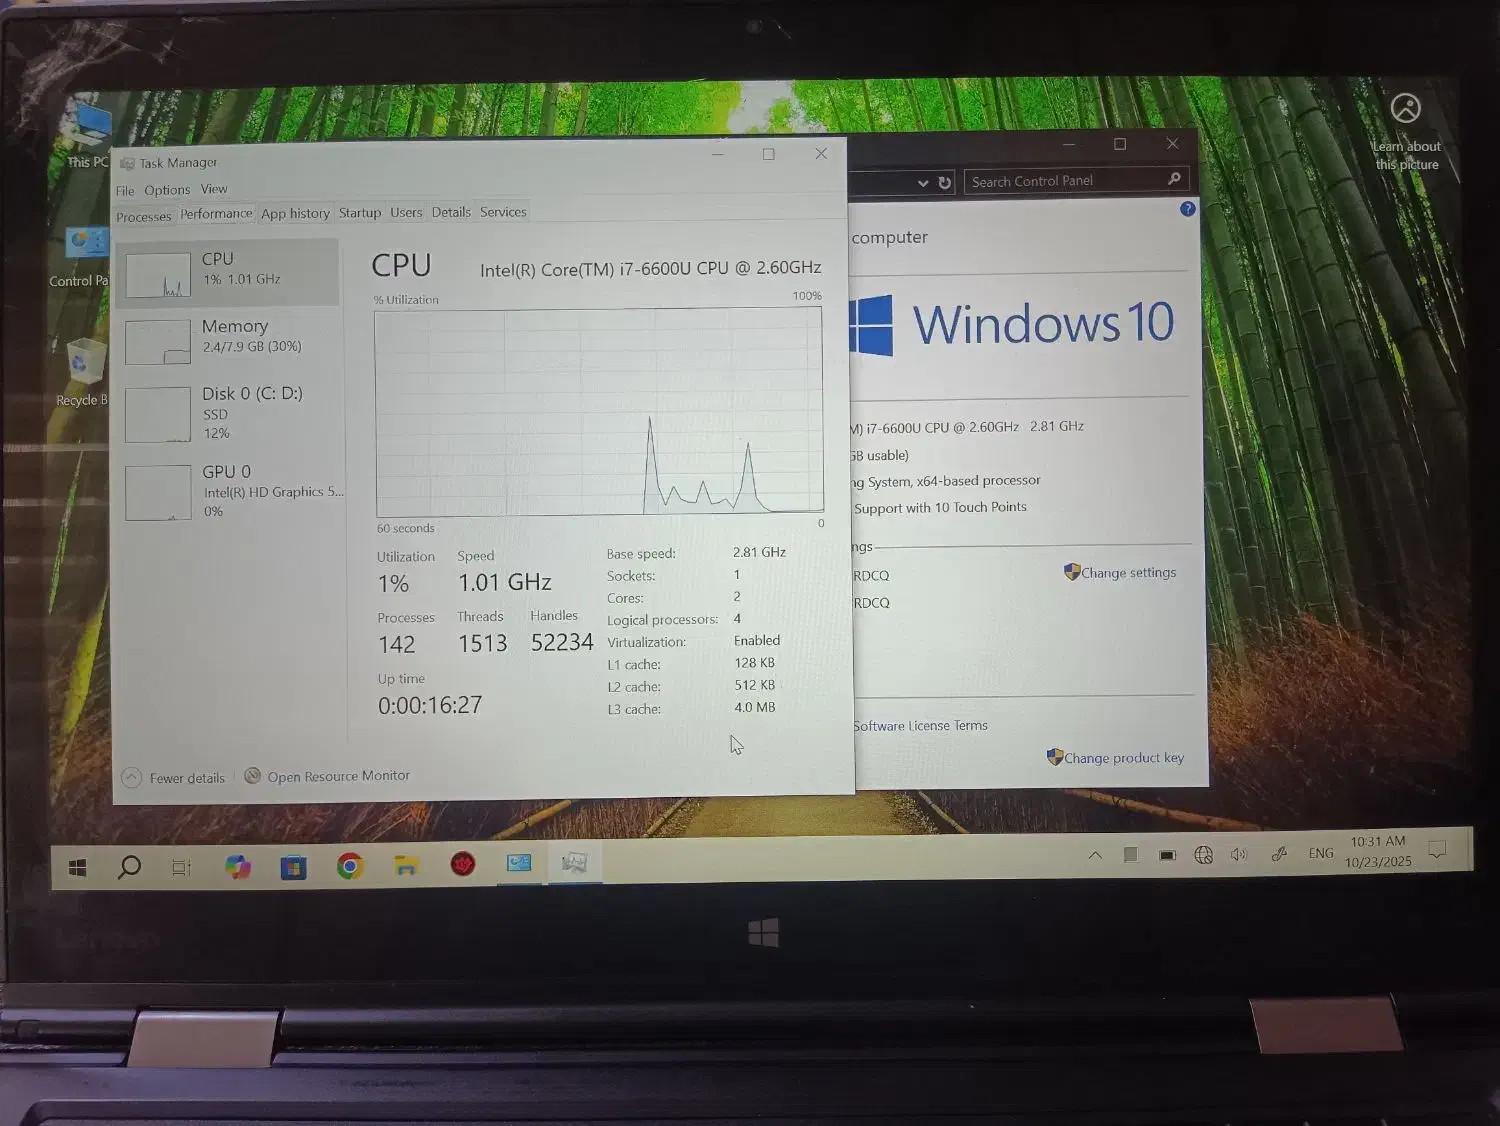
Task: Click the Threads count 1513
Action: [483, 644]
